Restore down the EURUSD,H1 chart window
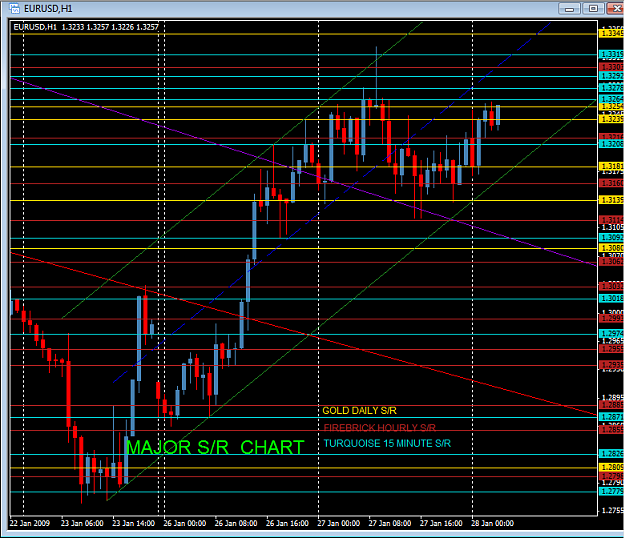 coord(593,8)
